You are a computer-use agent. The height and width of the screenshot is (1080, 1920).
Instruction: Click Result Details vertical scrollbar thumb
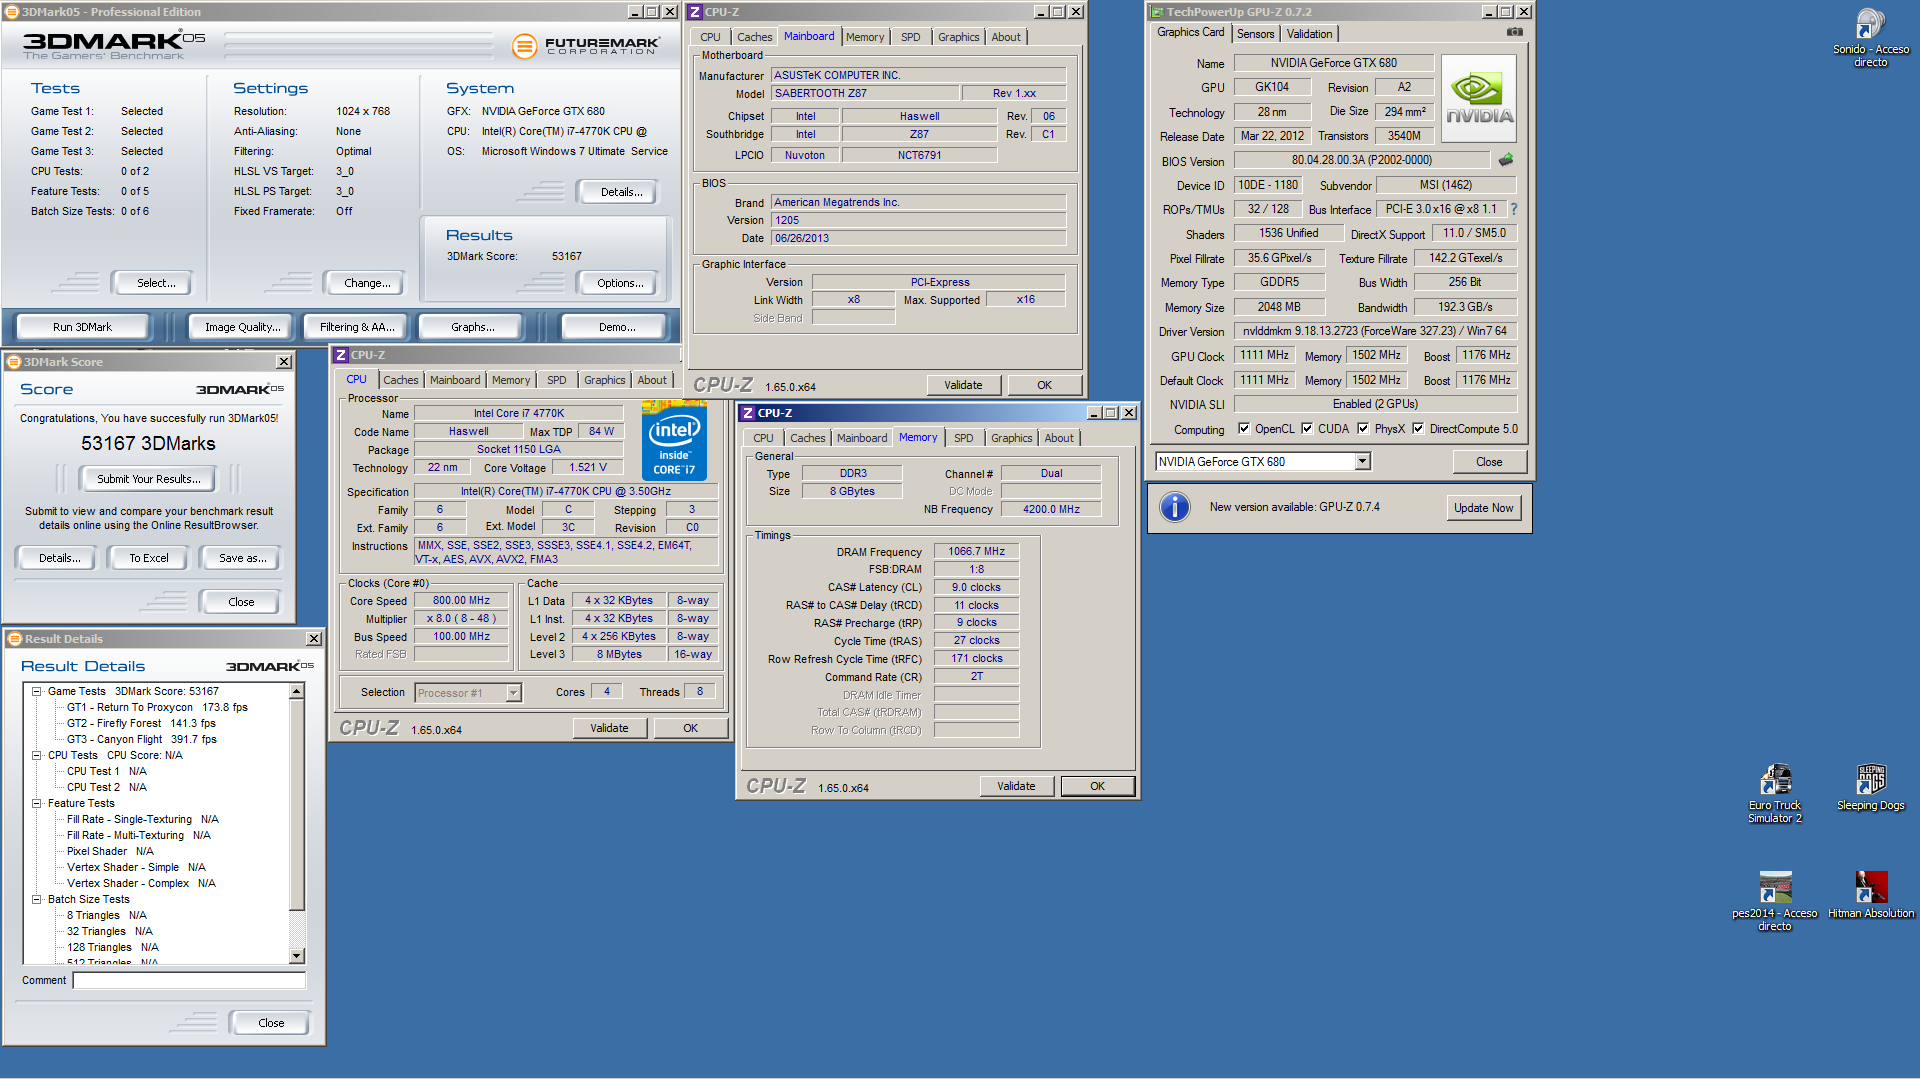pyautogui.click(x=296, y=805)
